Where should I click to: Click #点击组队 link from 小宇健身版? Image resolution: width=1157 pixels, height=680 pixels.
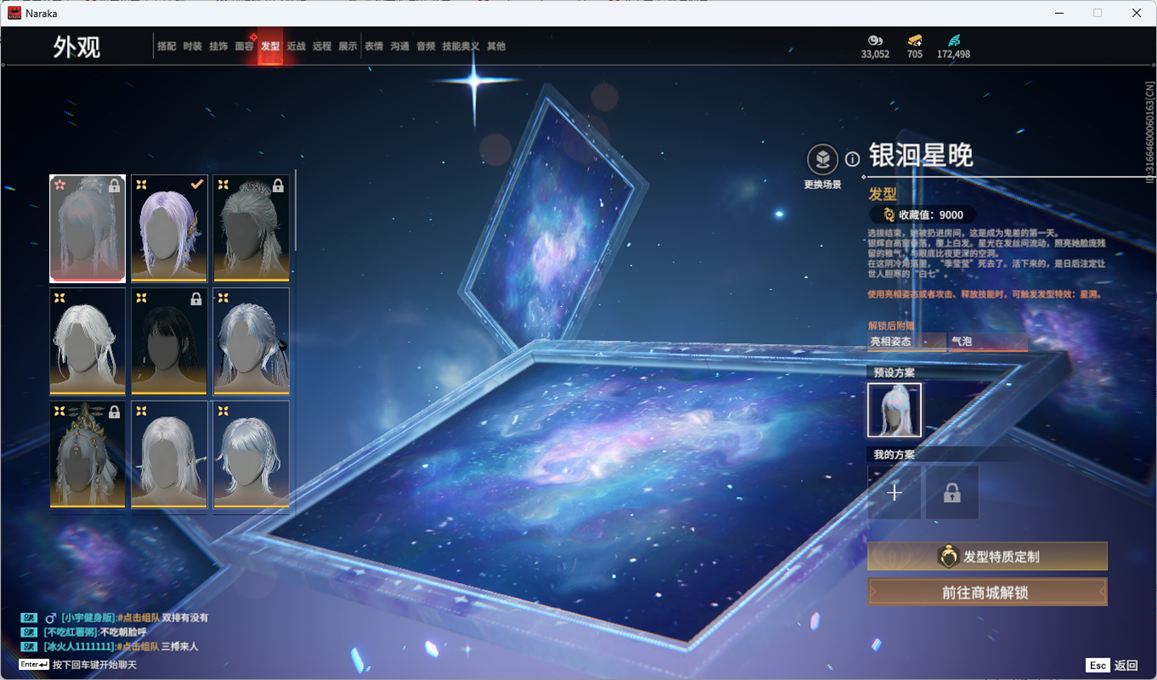pos(138,617)
